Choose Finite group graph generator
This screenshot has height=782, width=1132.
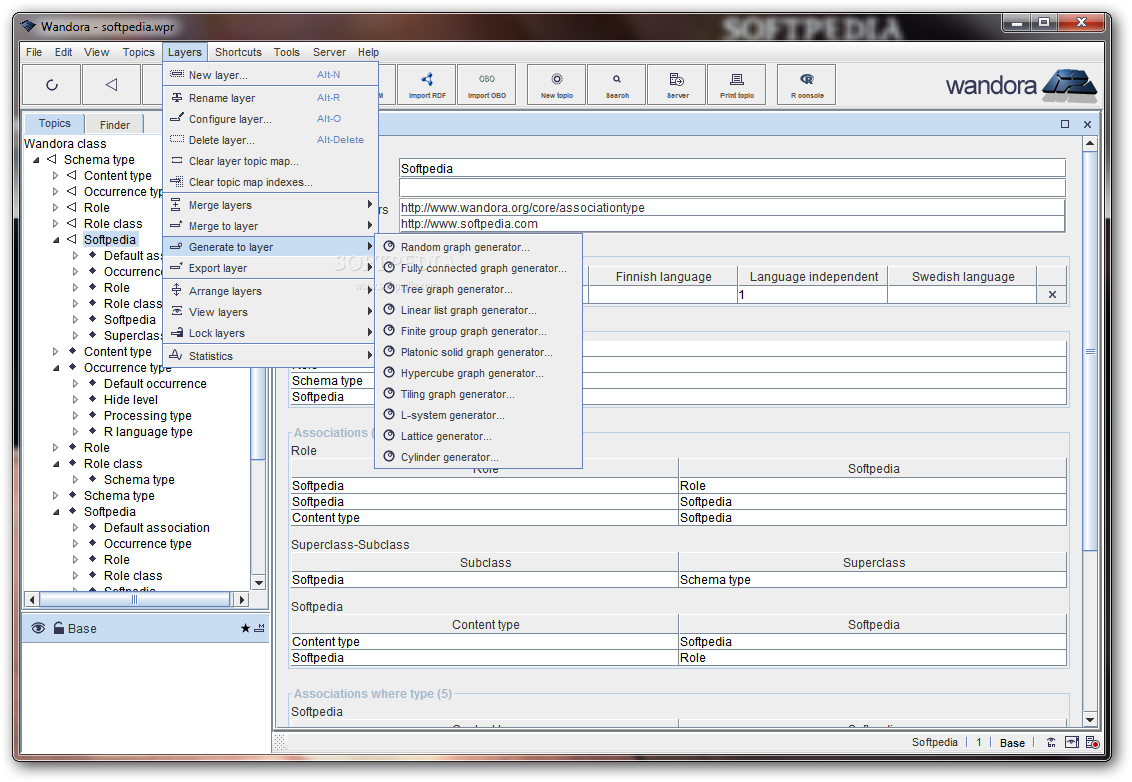[x=479, y=331]
